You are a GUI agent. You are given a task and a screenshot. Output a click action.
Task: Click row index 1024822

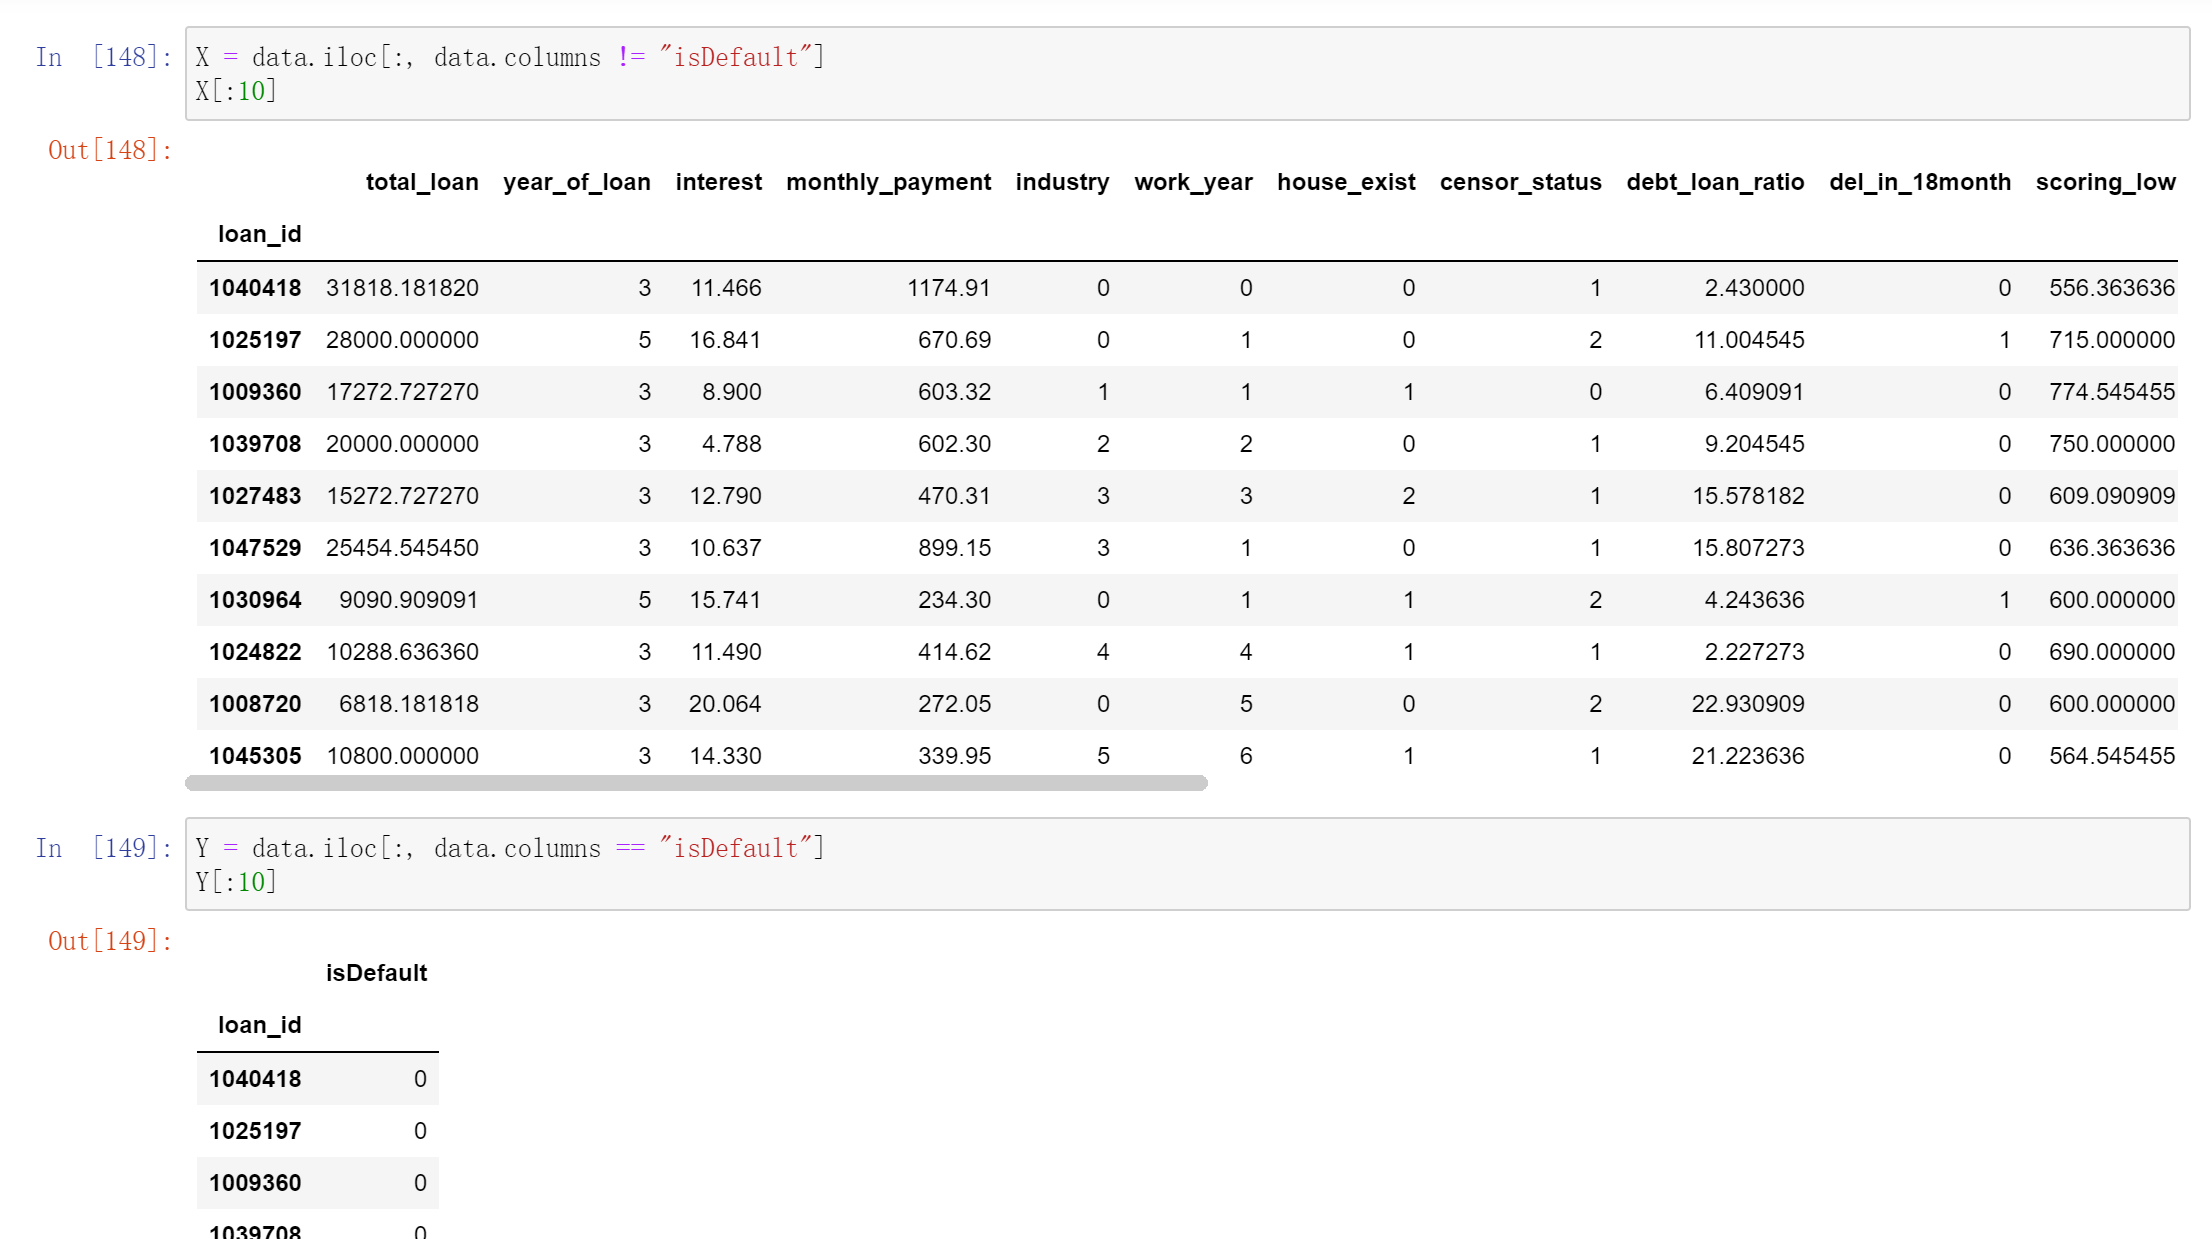click(x=255, y=652)
